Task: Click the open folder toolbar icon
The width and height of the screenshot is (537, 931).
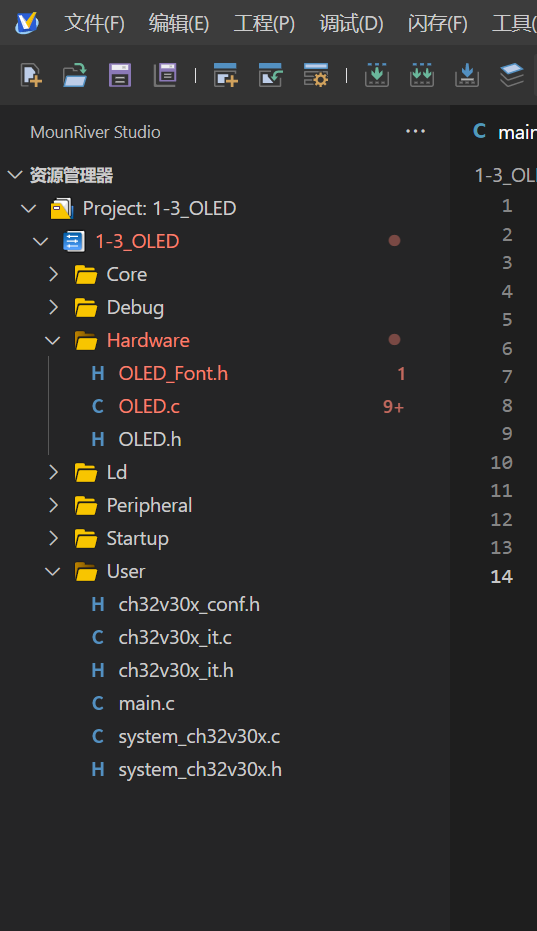Action: tap(75, 75)
